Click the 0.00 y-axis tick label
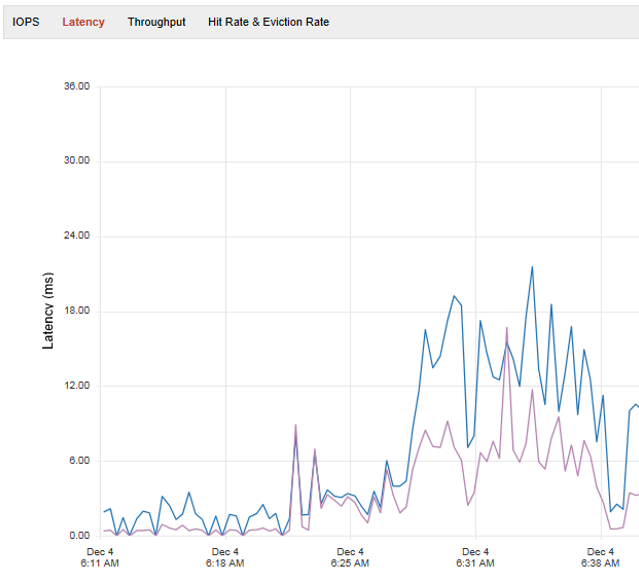Image resolution: width=639 pixels, height=578 pixels. tap(79, 536)
